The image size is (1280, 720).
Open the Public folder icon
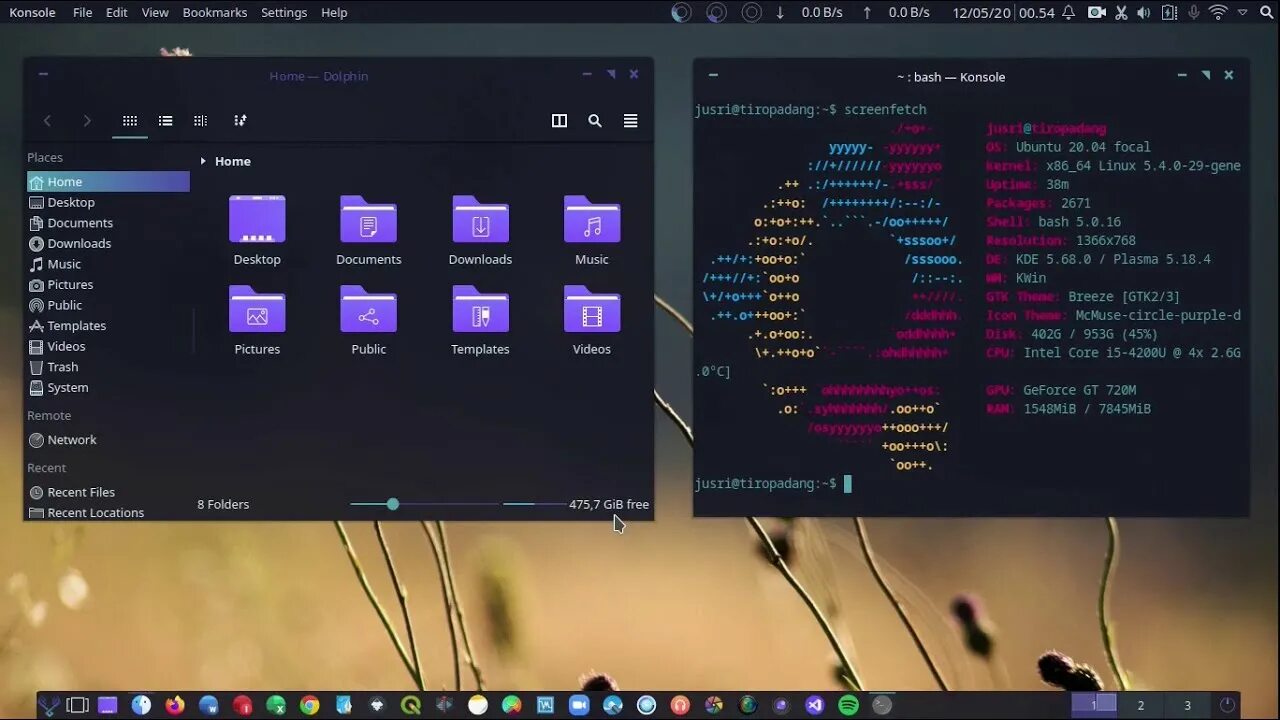[x=369, y=309]
